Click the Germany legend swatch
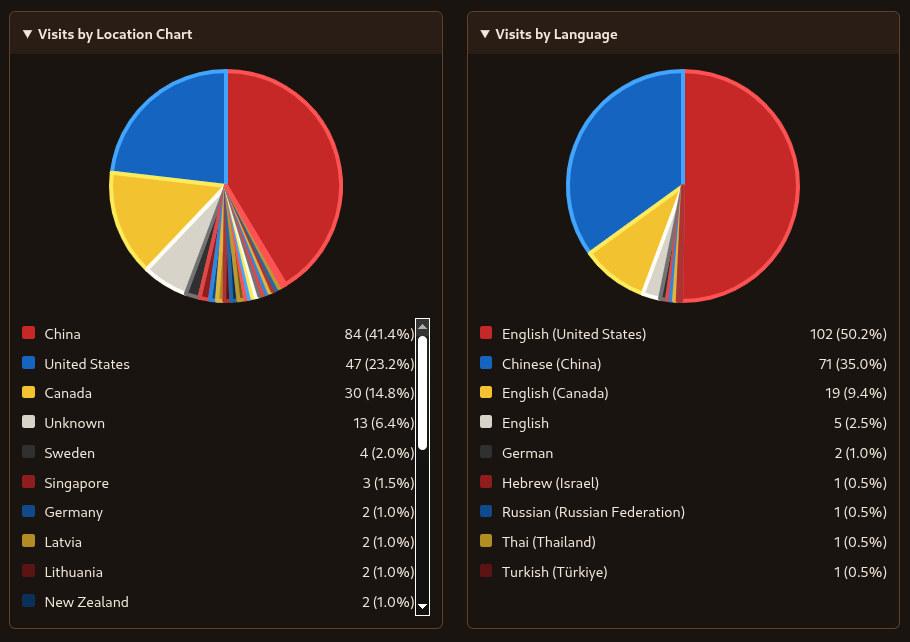The height and width of the screenshot is (642, 910). point(28,511)
